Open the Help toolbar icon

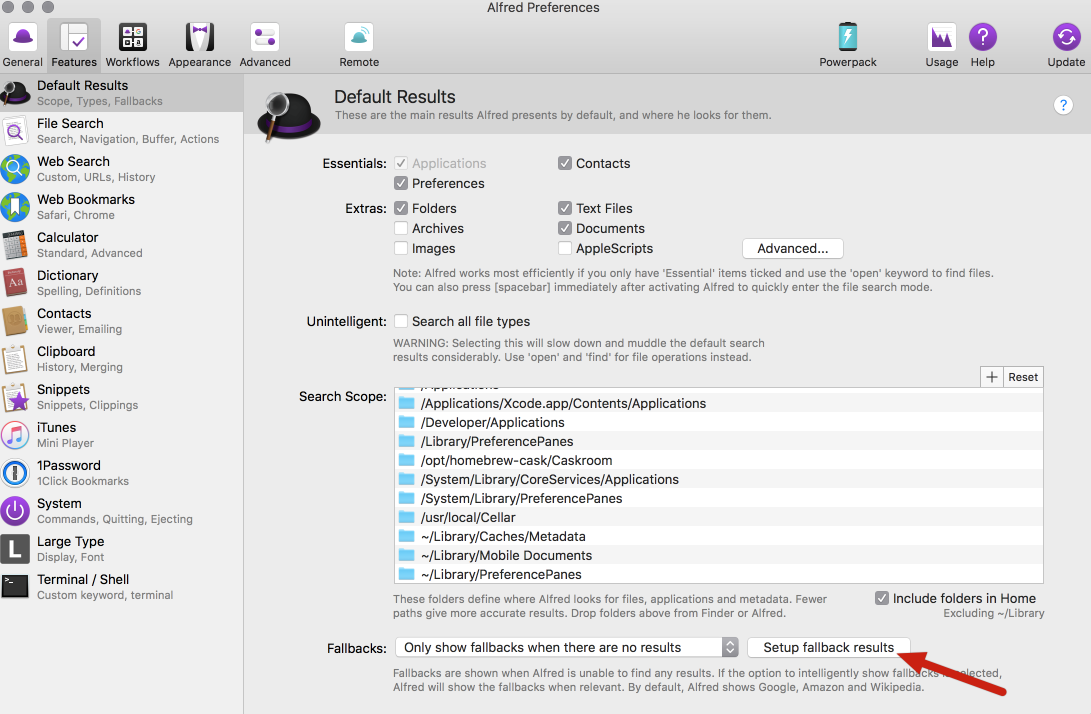(x=982, y=38)
